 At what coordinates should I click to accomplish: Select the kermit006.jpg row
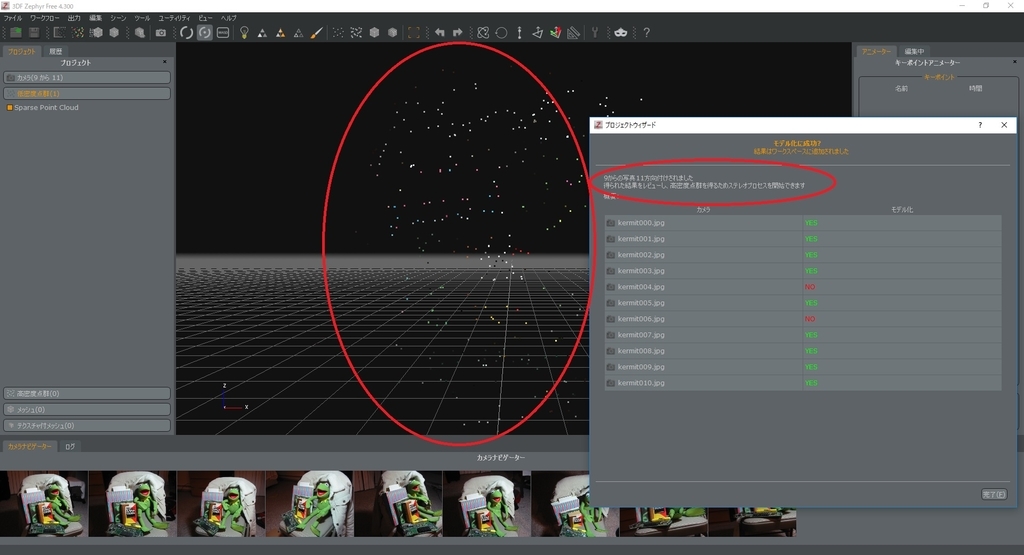(x=803, y=319)
